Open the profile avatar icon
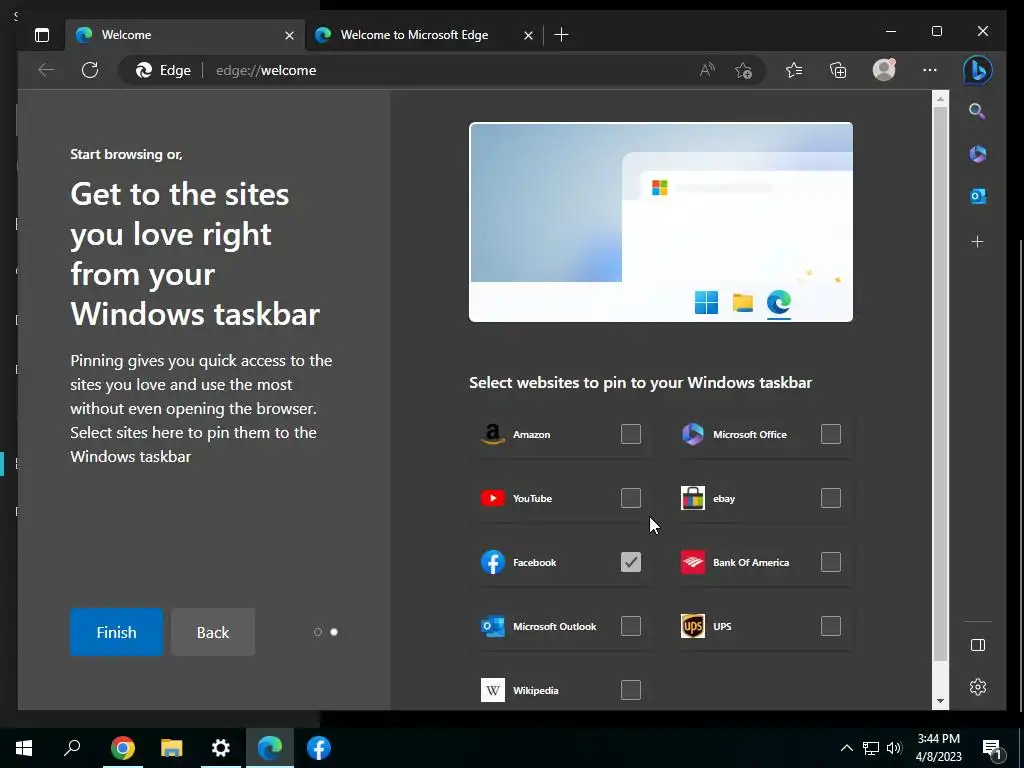This screenshot has height=768, width=1024. pyautogui.click(x=884, y=70)
